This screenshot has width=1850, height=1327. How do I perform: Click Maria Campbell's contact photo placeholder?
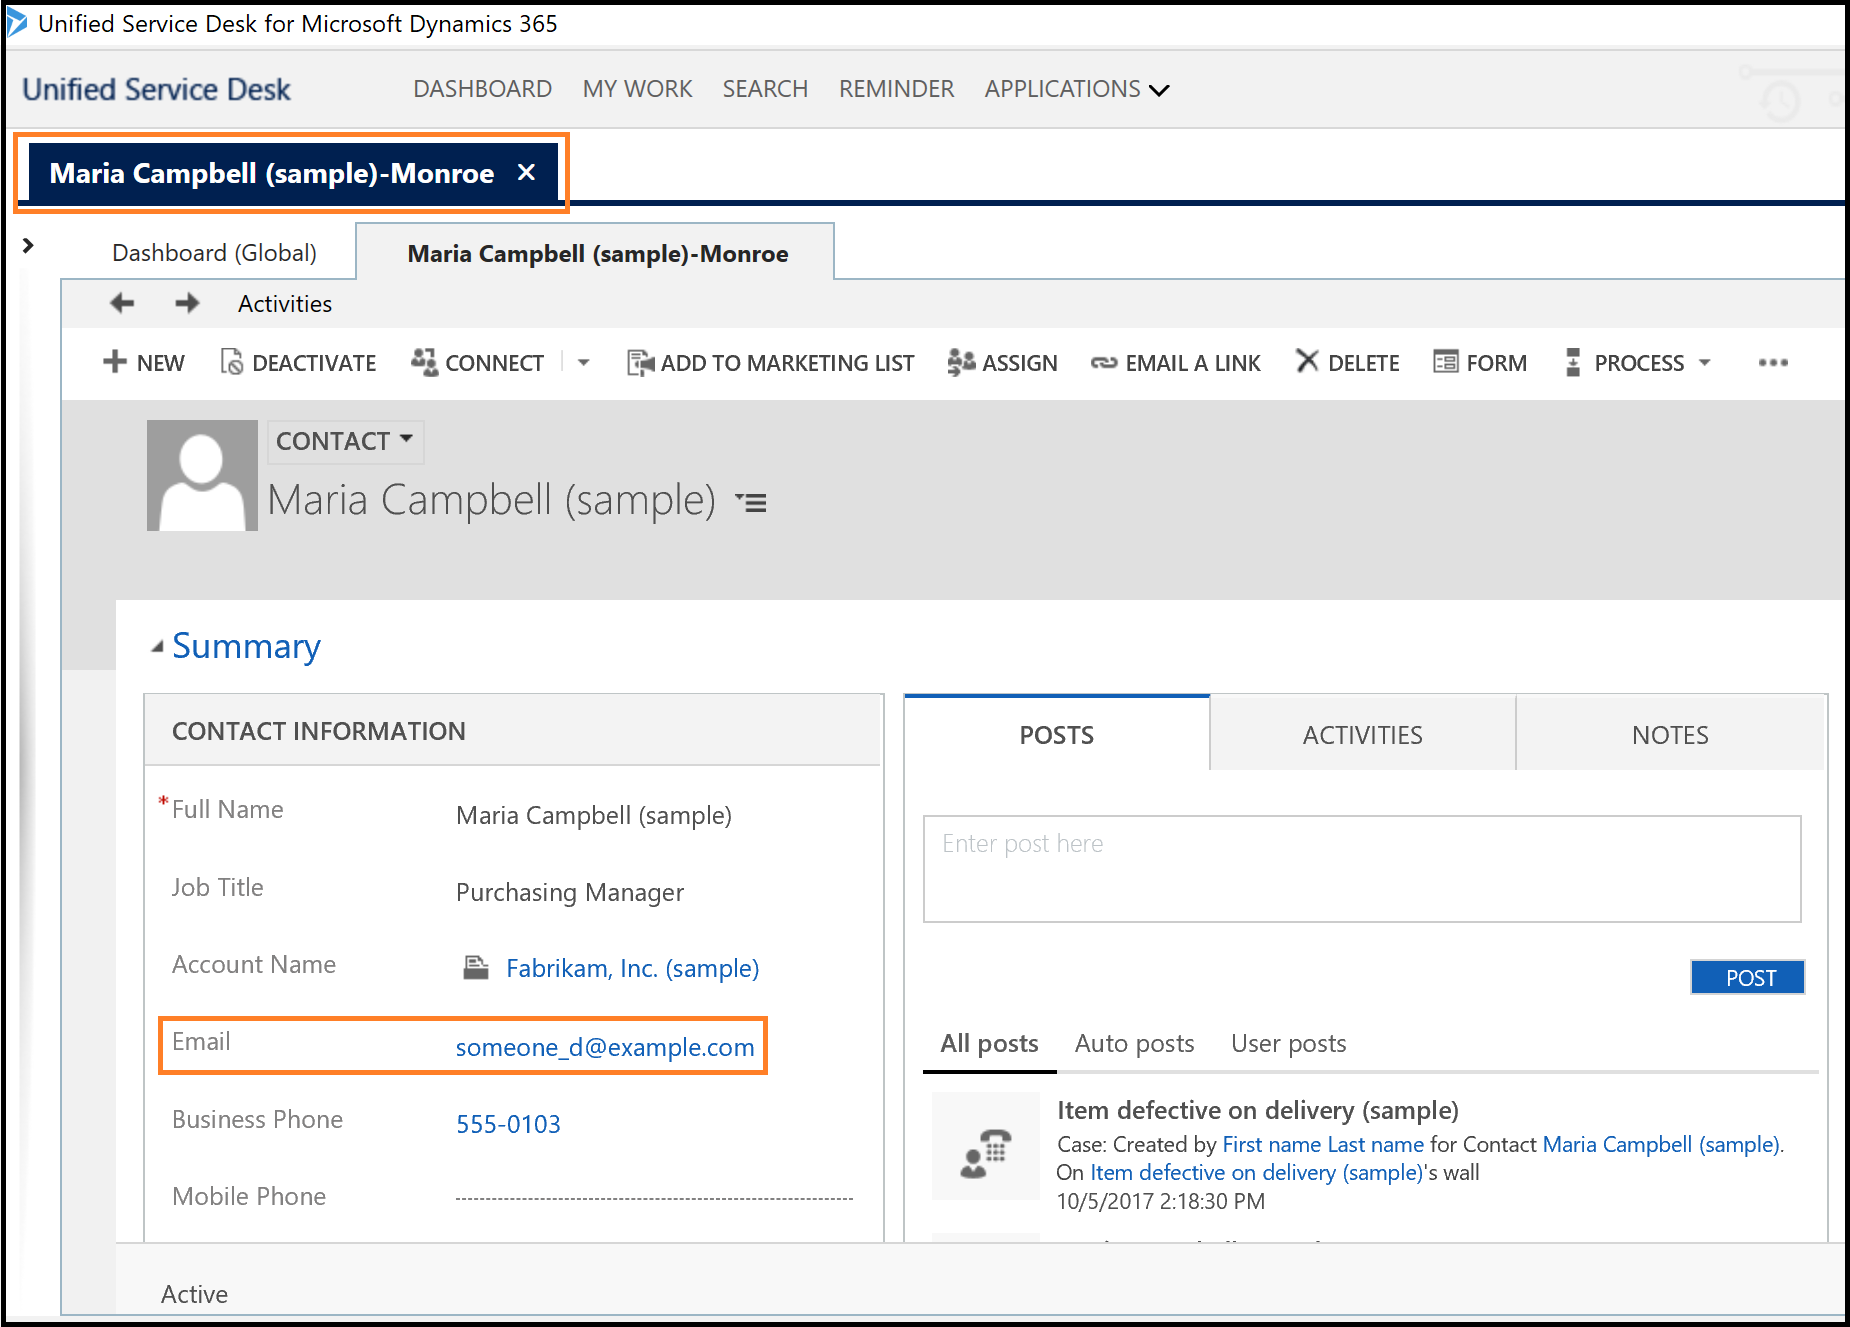click(201, 475)
